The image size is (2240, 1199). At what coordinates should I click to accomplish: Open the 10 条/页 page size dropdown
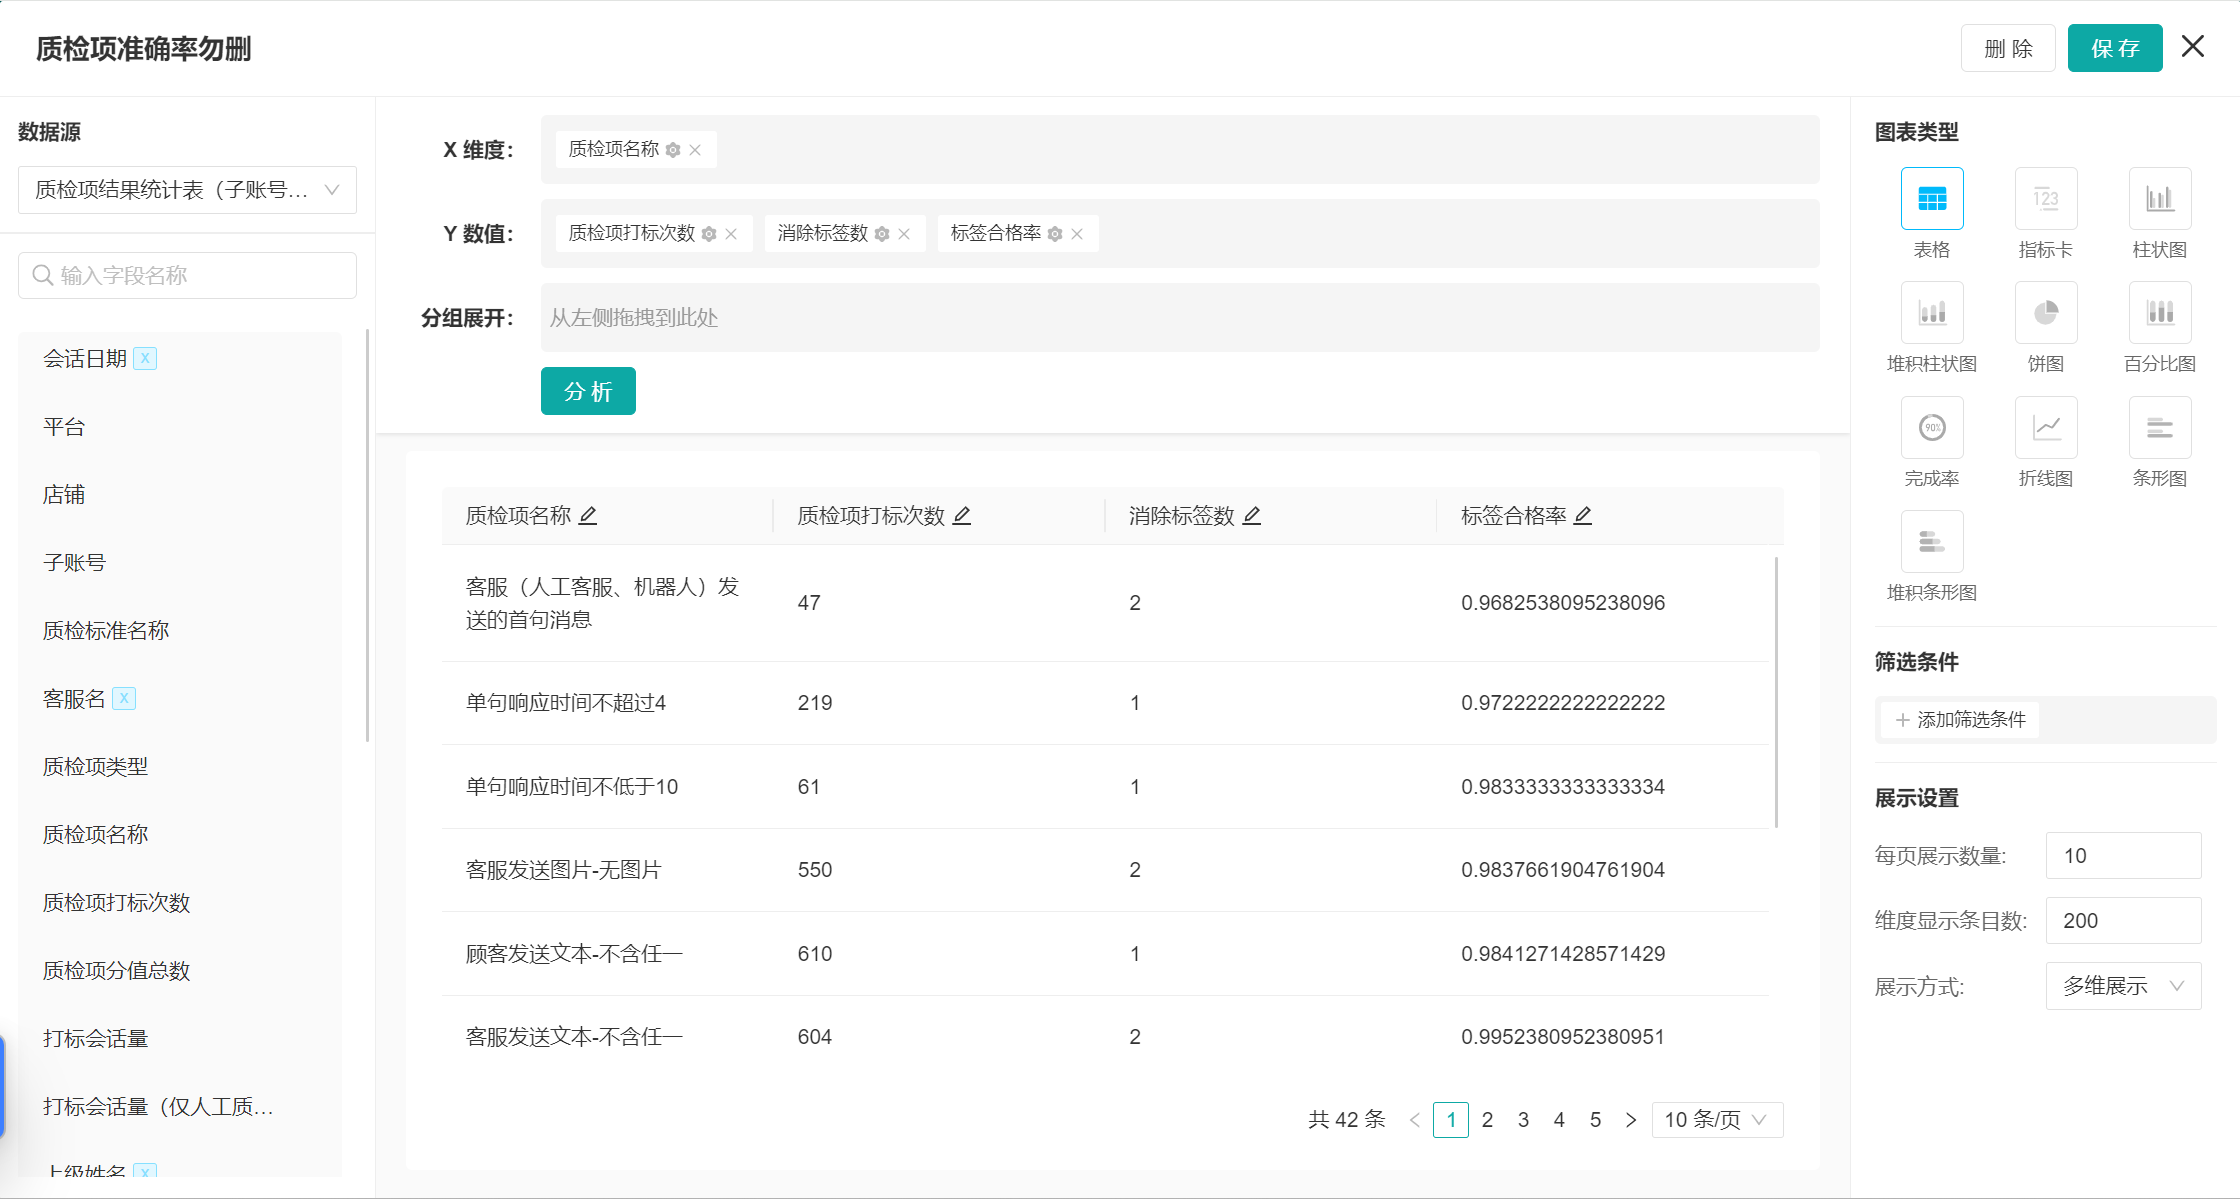tap(1717, 1120)
